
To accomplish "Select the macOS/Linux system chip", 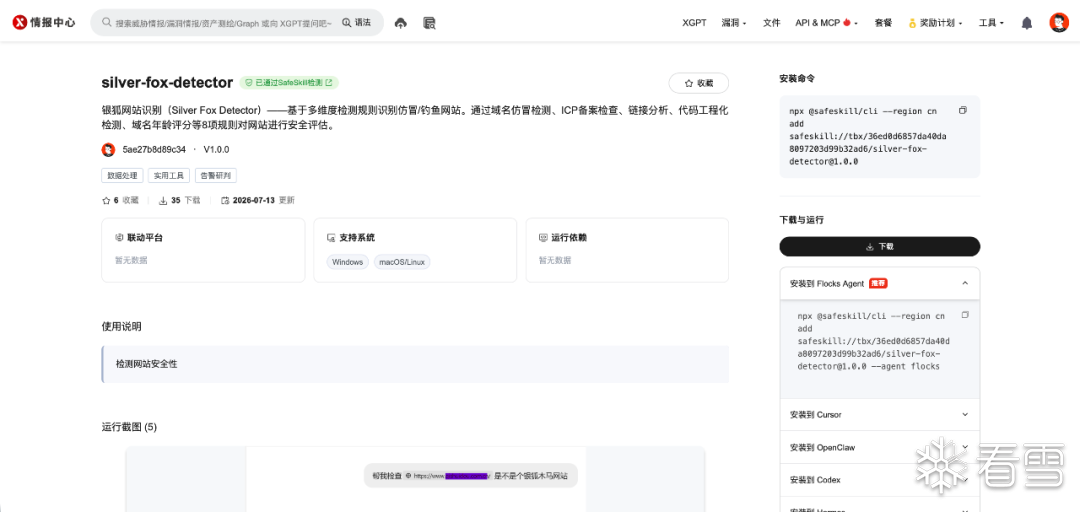I will point(402,262).
